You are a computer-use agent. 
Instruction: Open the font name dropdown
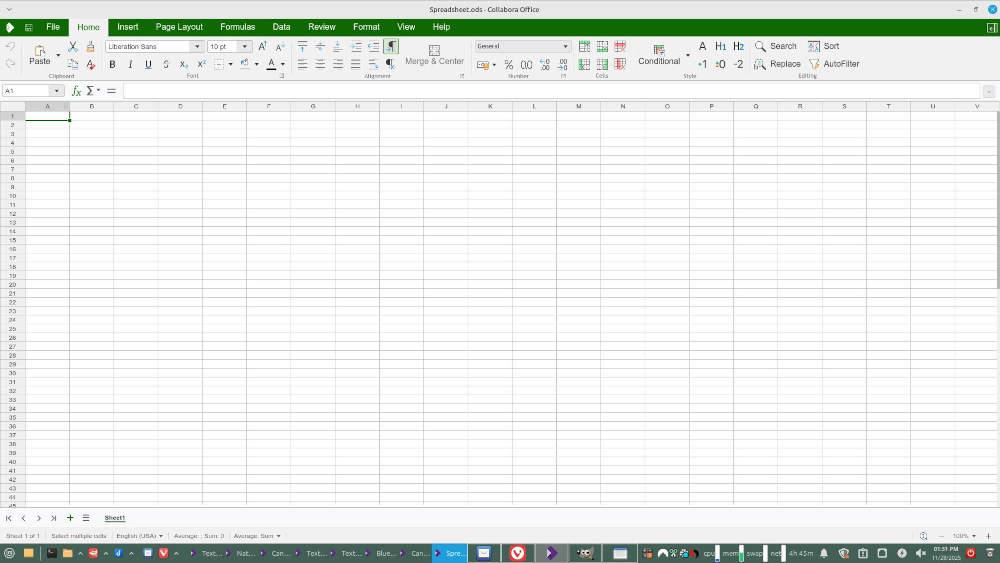(x=197, y=47)
